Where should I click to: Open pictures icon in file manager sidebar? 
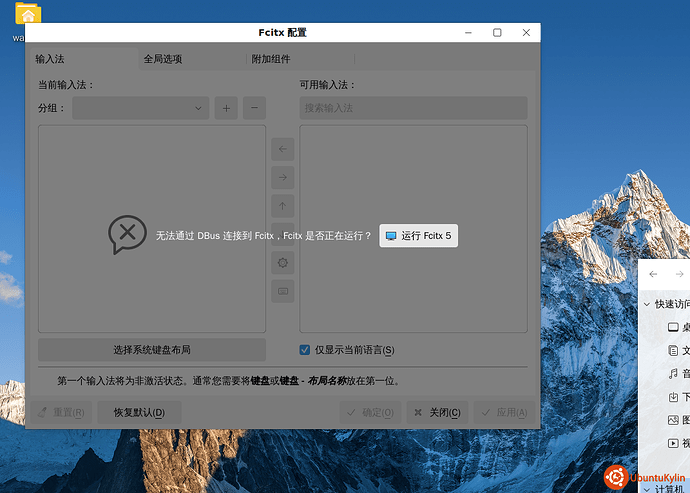tap(673, 420)
